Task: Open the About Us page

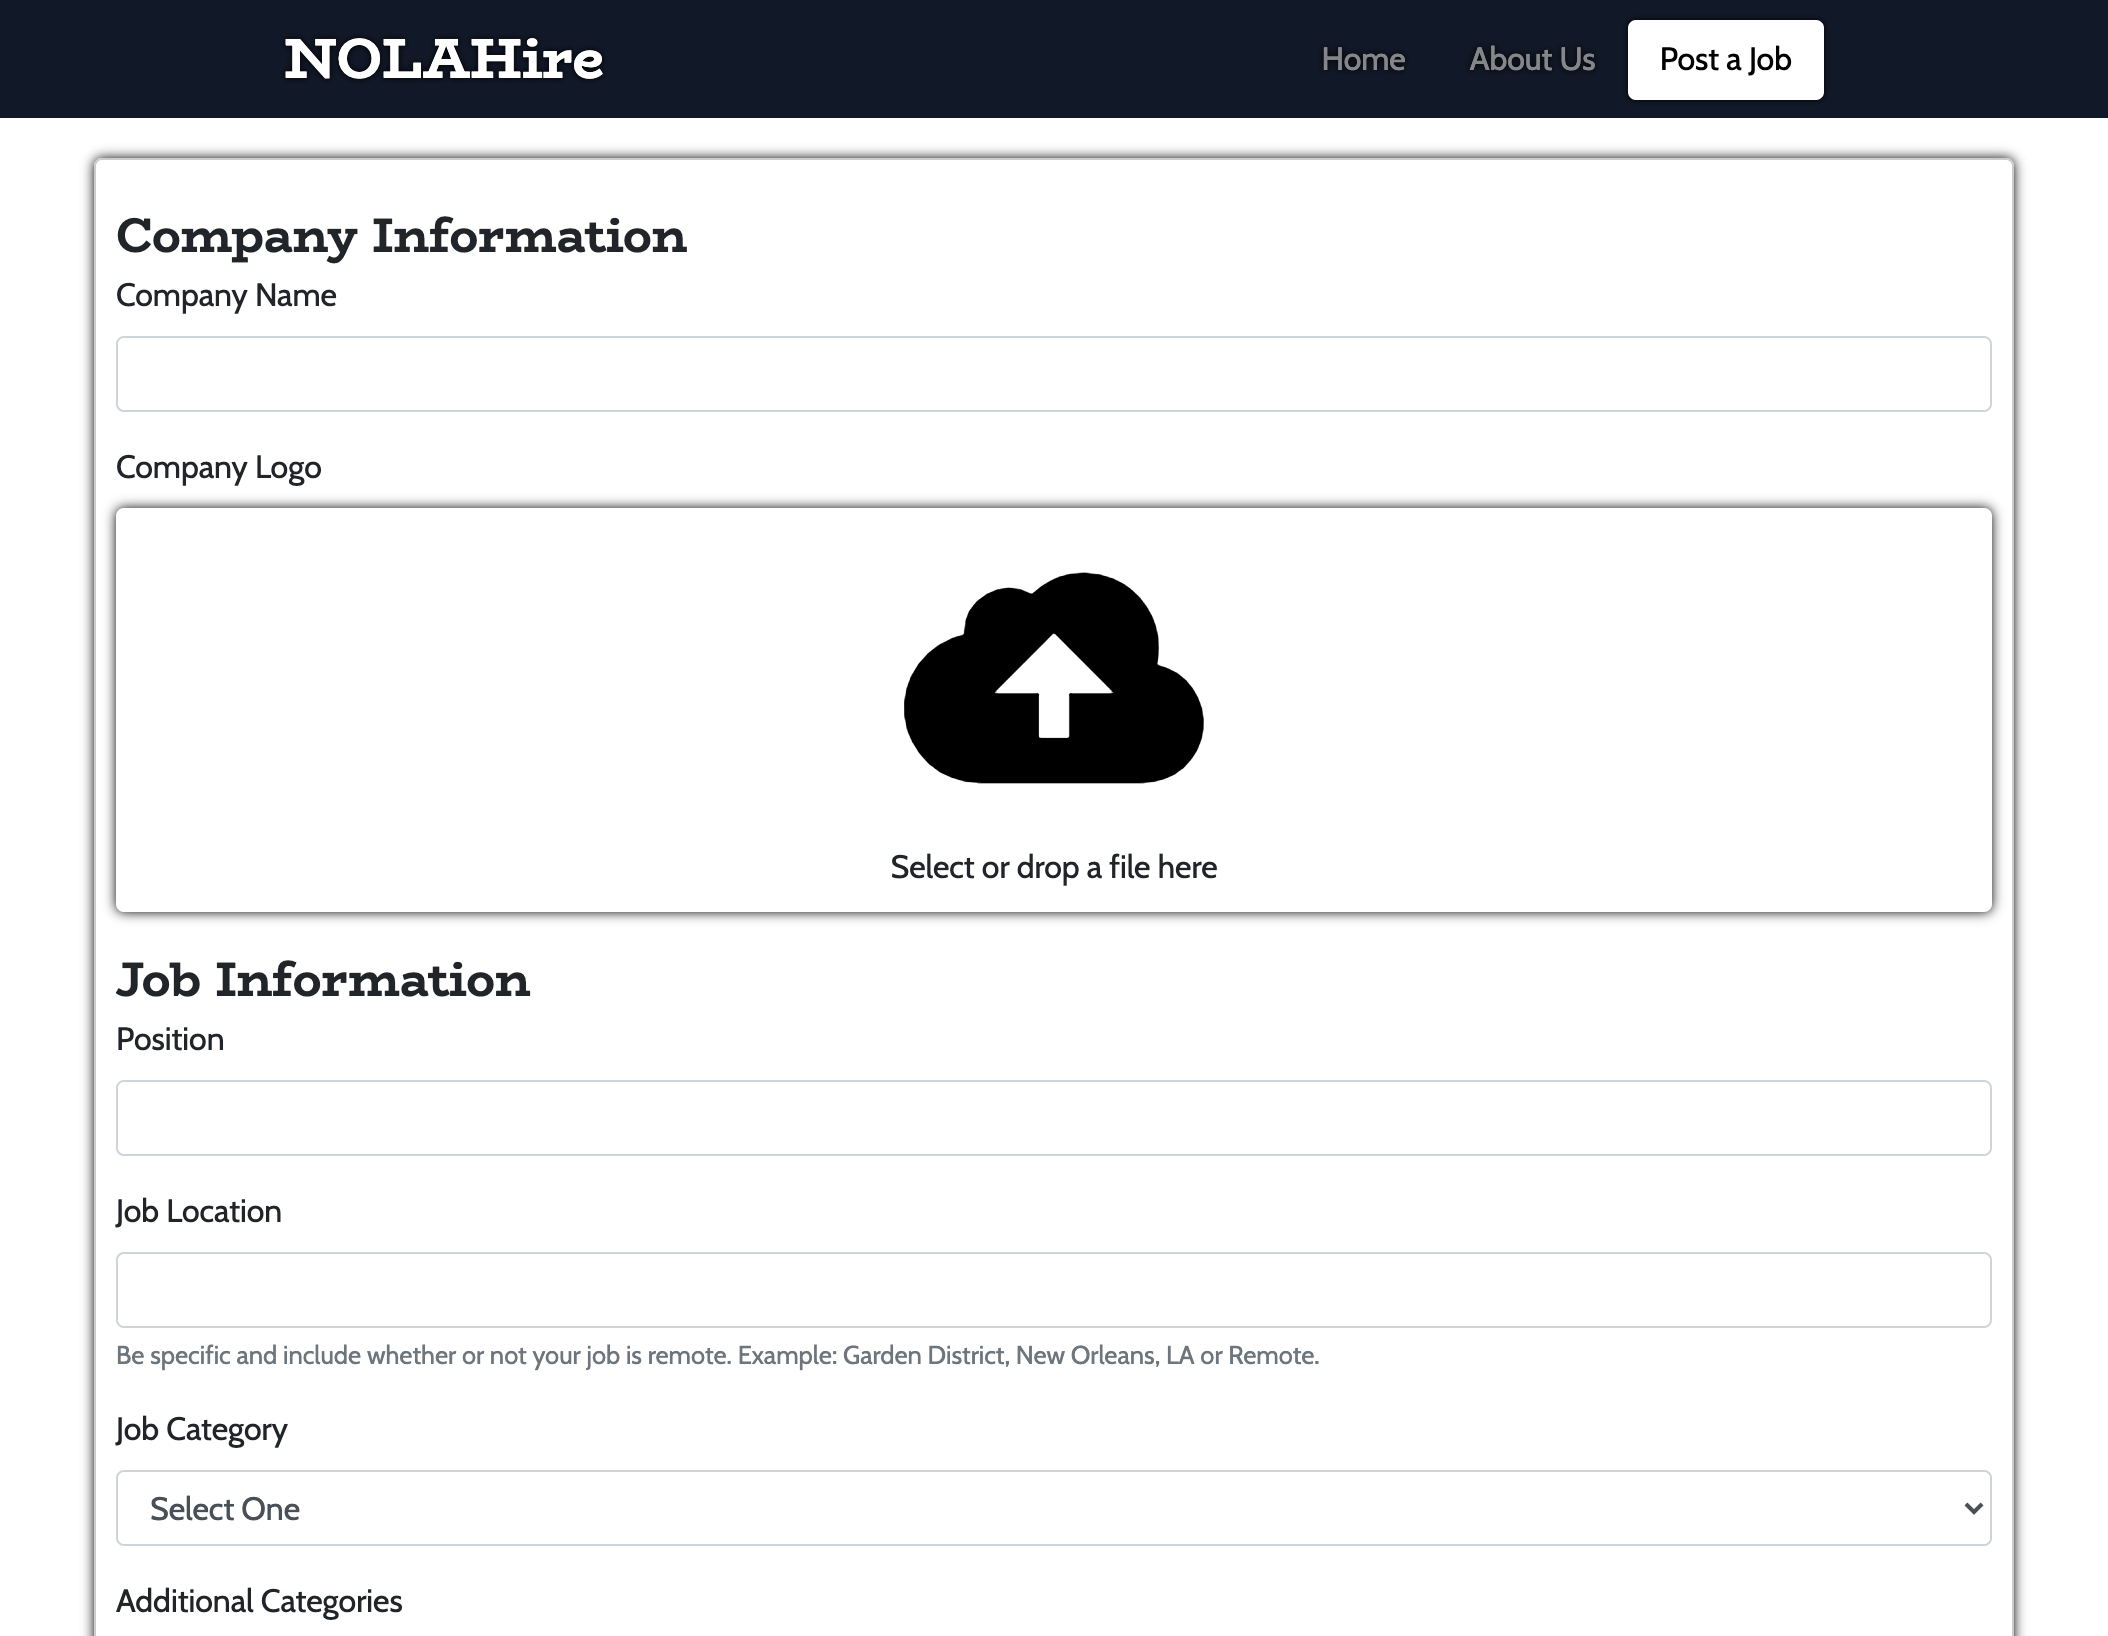Action: click(1530, 59)
